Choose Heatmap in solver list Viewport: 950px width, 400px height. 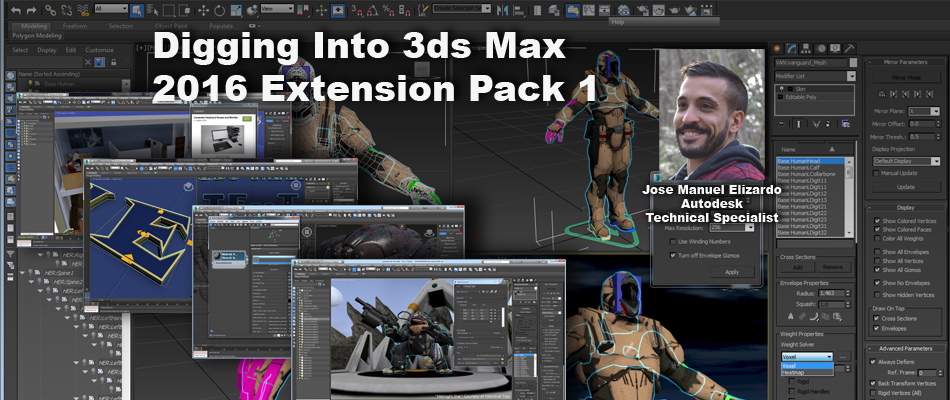point(808,373)
